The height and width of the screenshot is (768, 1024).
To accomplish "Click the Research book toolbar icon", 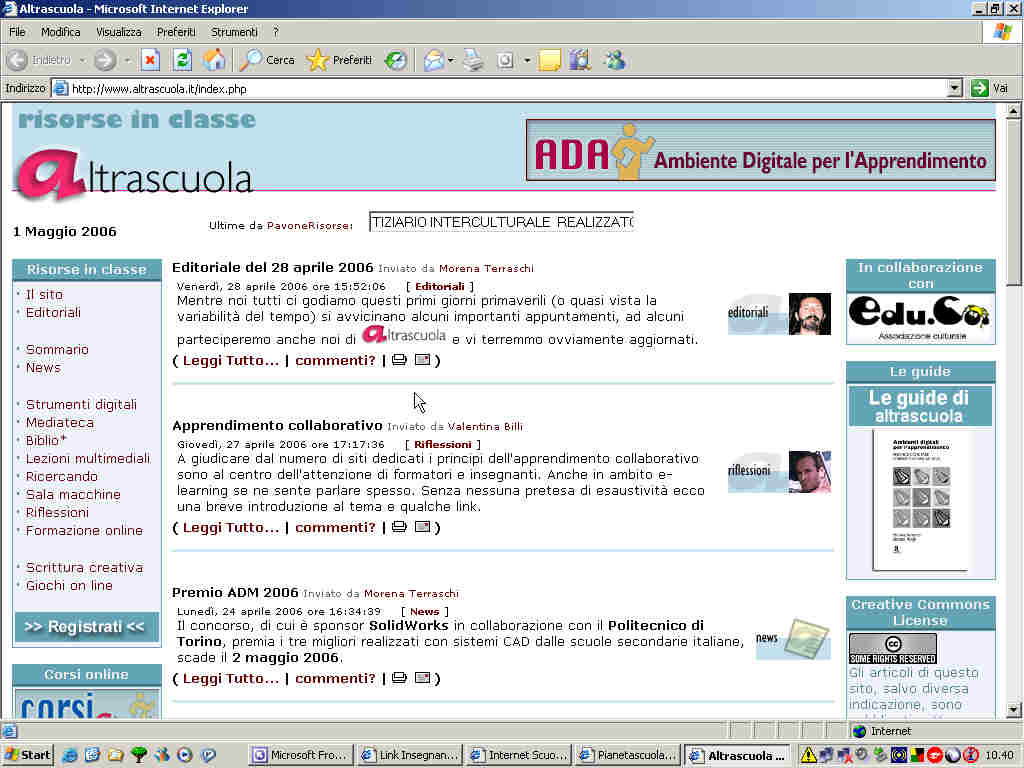I will pos(580,61).
